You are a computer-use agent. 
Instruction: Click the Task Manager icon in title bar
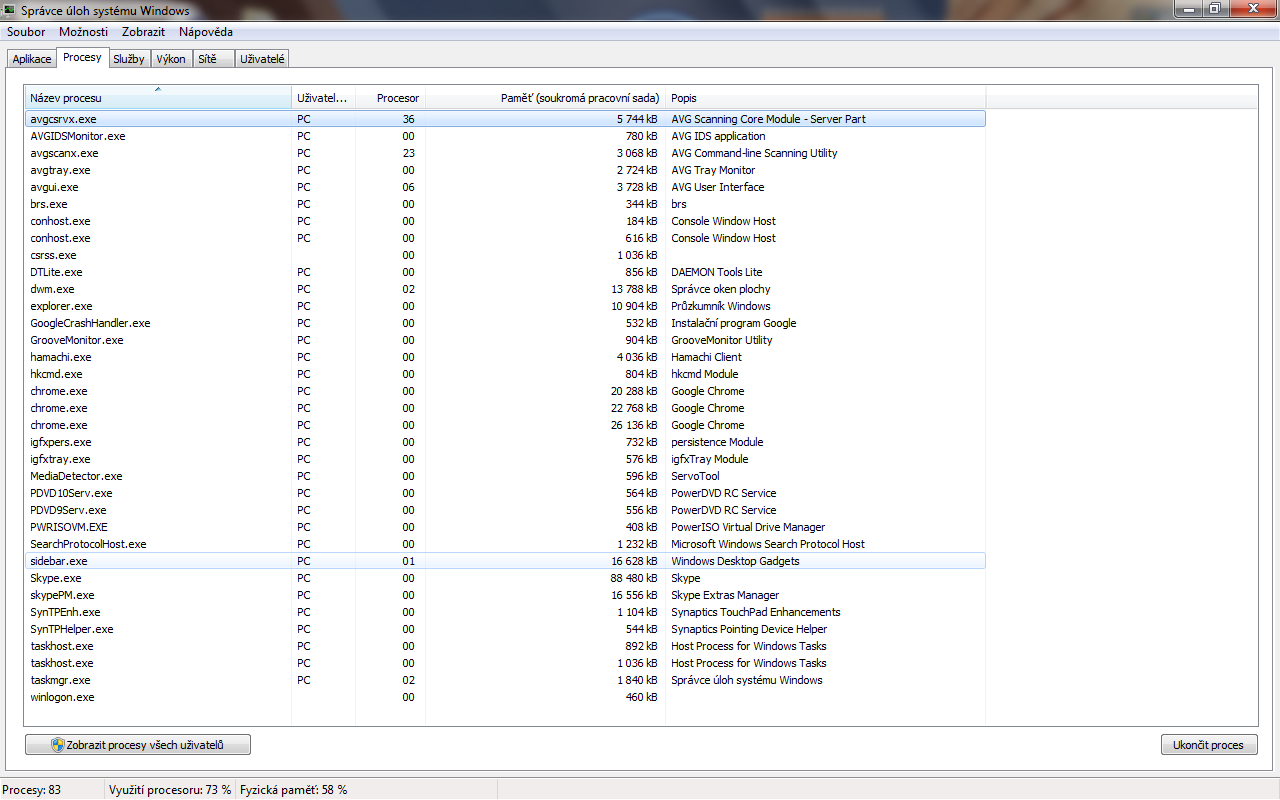pyautogui.click(x=10, y=10)
